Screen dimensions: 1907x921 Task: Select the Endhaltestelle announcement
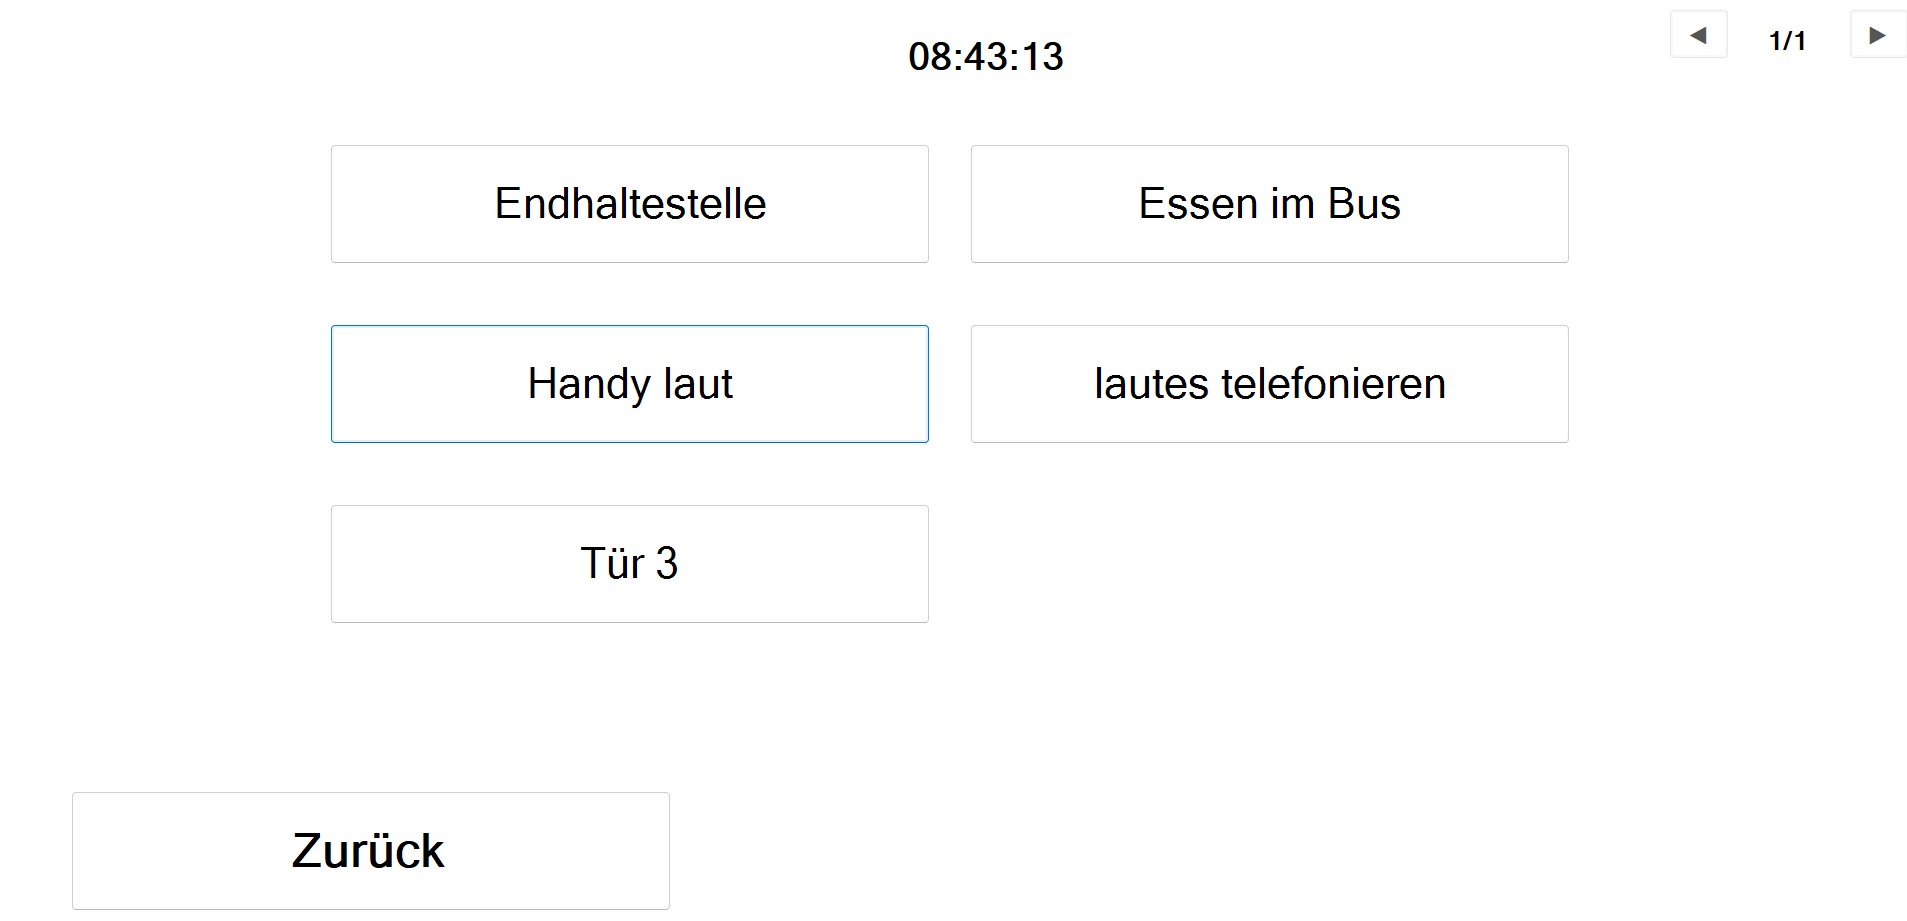click(x=629, y=203)
